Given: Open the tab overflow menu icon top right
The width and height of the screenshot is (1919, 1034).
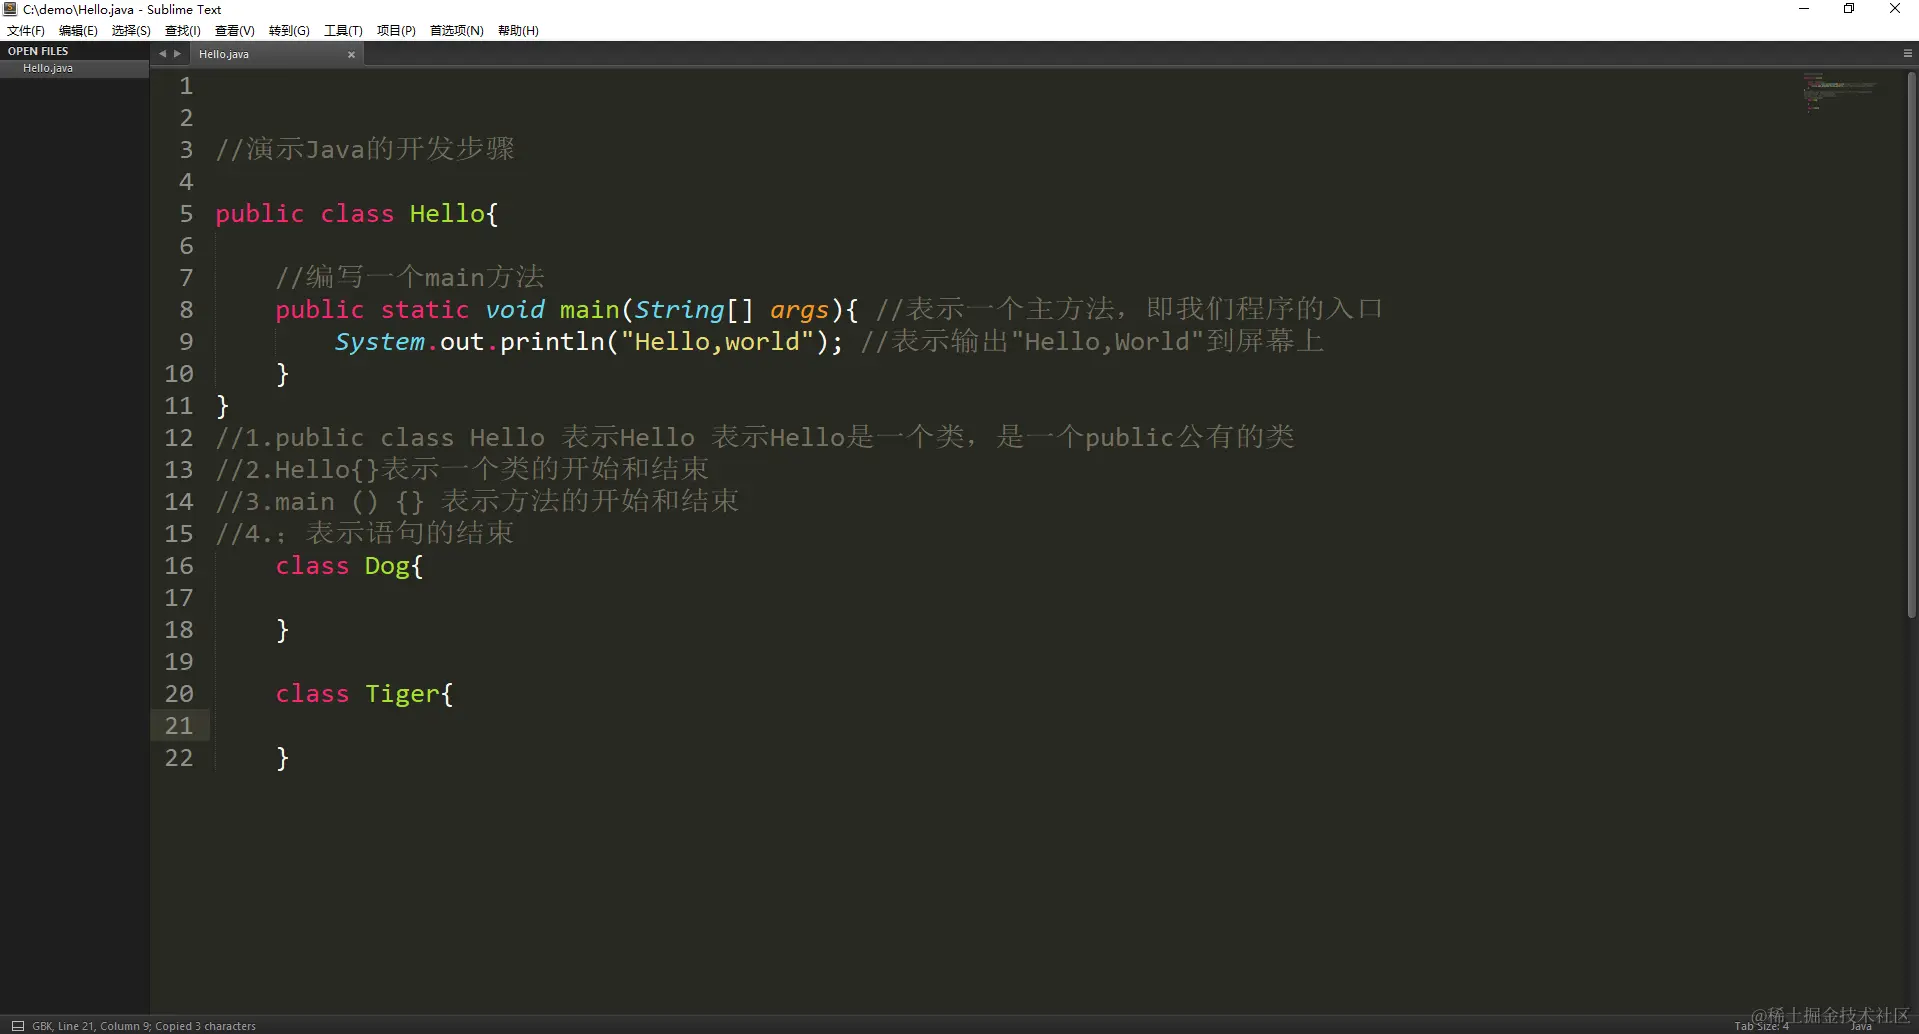Looking at the screenshot, I should pyautogui.click(x=1906, y=52).
